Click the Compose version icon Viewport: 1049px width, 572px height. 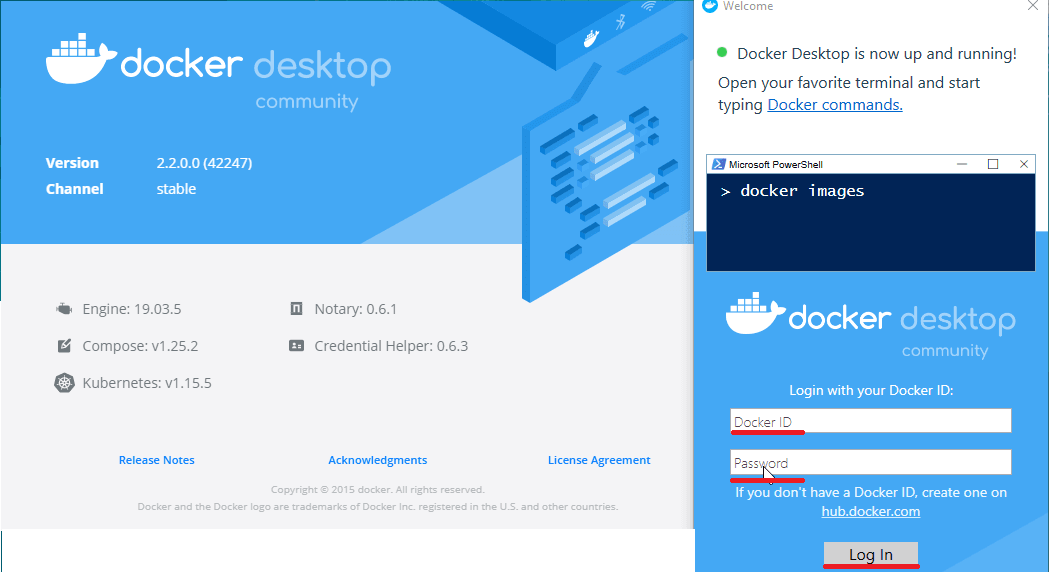(x=64, y=346)
